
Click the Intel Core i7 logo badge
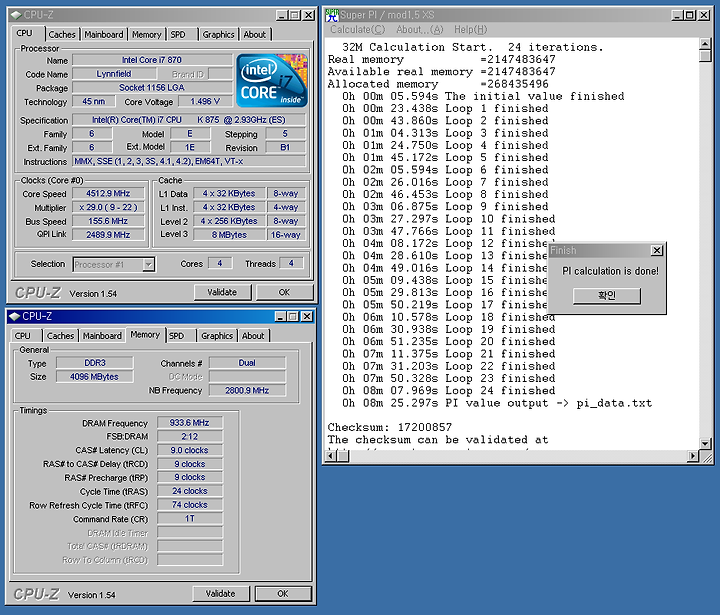[271, 81]
